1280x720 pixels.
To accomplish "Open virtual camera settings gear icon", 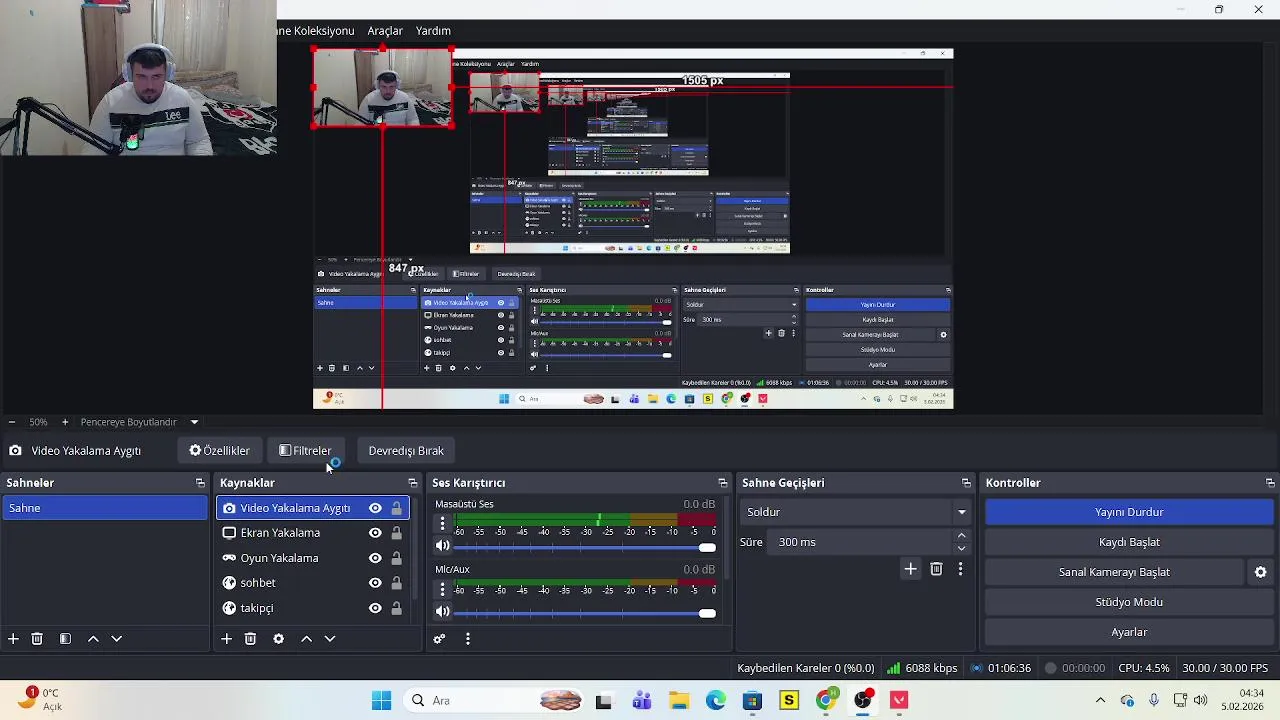I will tap(1260, 572).
